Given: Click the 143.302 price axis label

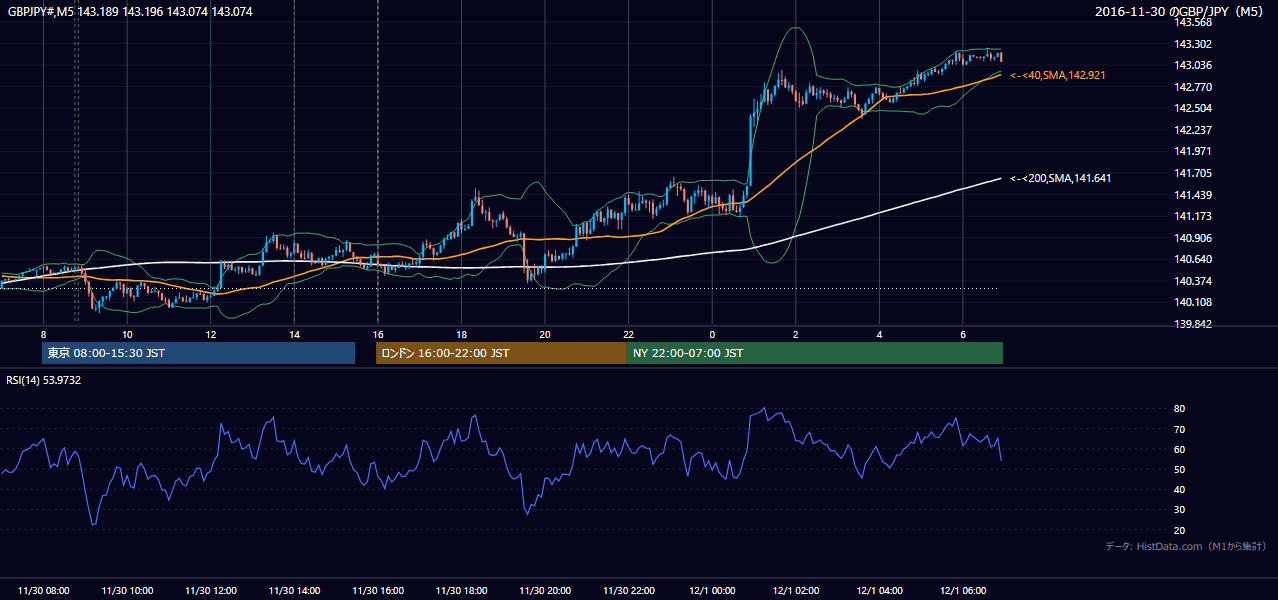Looking at the screenshot, I should (x=1192, y=44).
